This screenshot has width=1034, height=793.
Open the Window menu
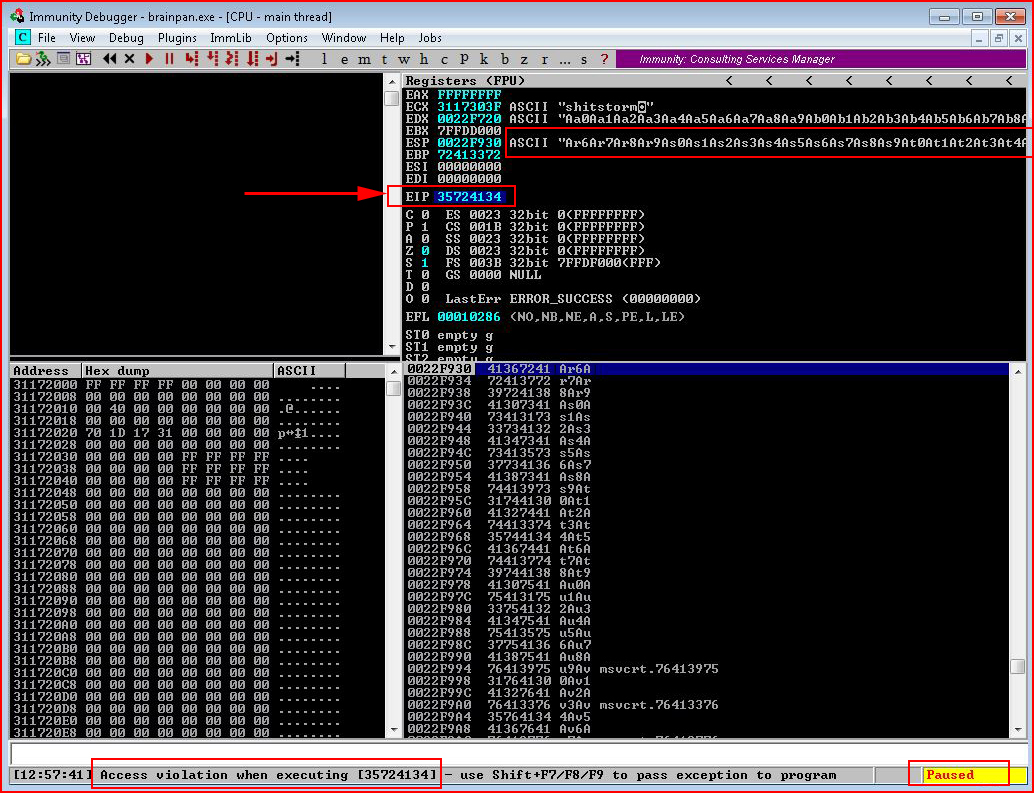(x=344, y=38)
